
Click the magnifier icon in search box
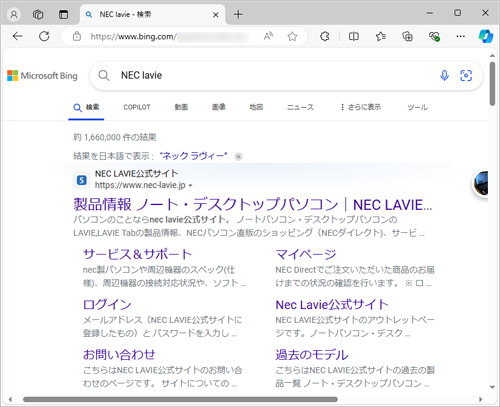tap(104, 76)
